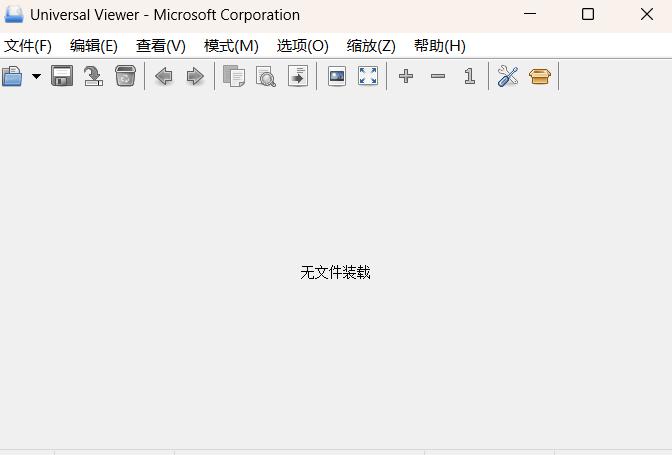The width and height of the screenshot is (672, 455).
Task: Go to previous file with left arrow
Action: pyautogui.click(x=164, y=77)
